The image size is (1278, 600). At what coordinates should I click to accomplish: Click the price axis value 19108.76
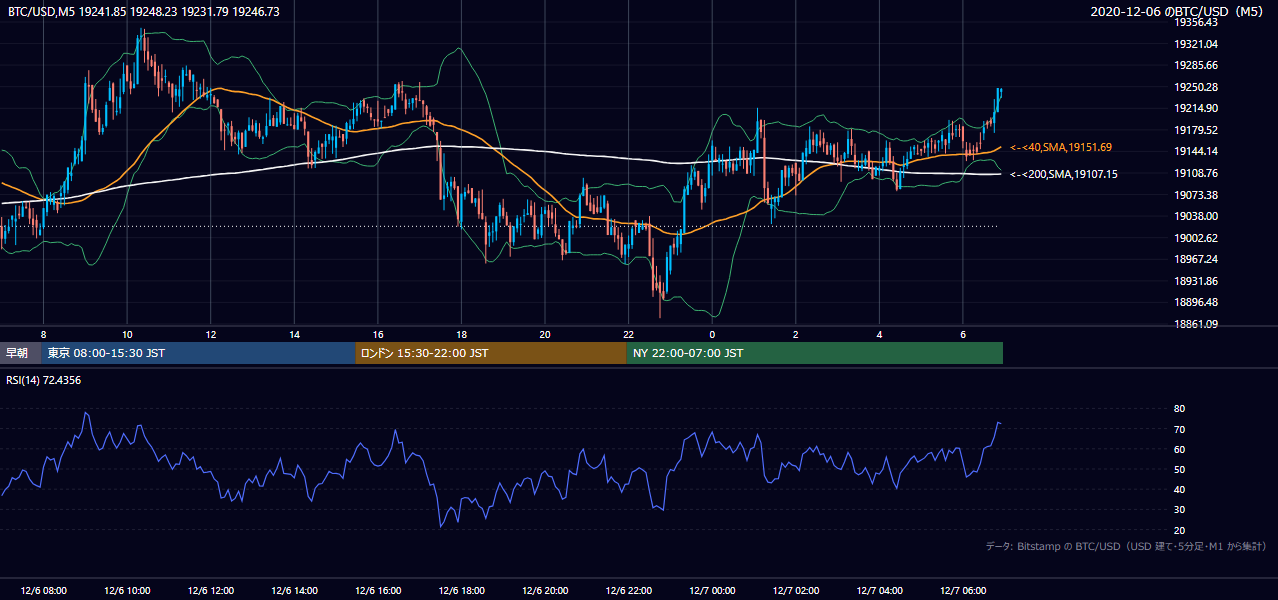click(x=1196, y=173)
